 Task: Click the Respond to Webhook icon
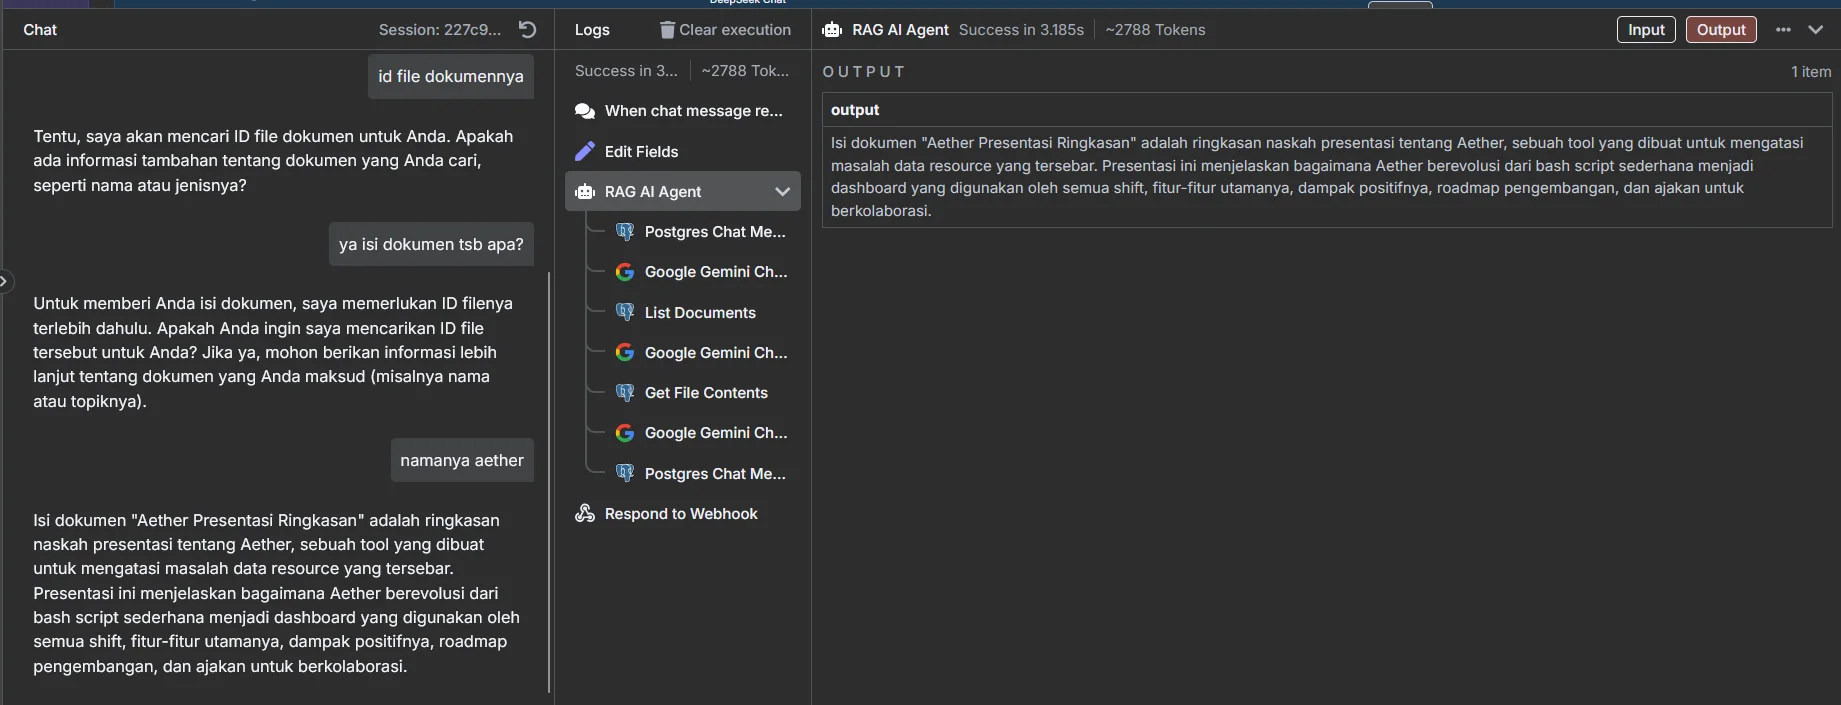[x=585, y=513]
